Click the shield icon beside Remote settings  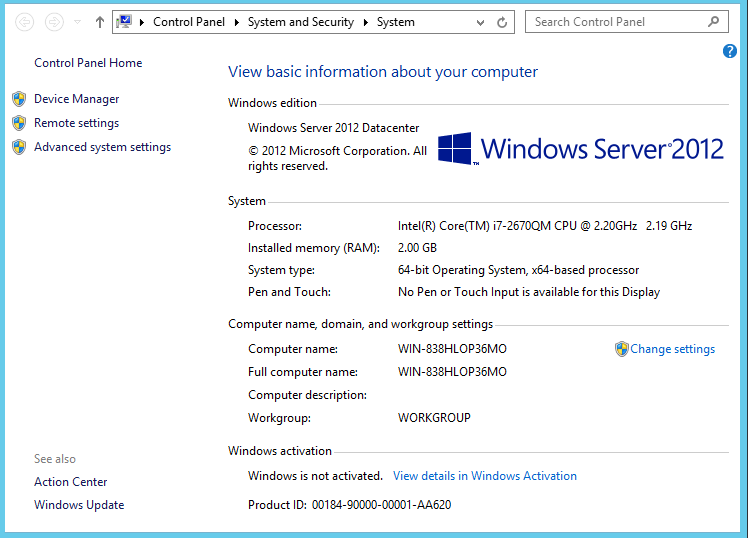19,123
